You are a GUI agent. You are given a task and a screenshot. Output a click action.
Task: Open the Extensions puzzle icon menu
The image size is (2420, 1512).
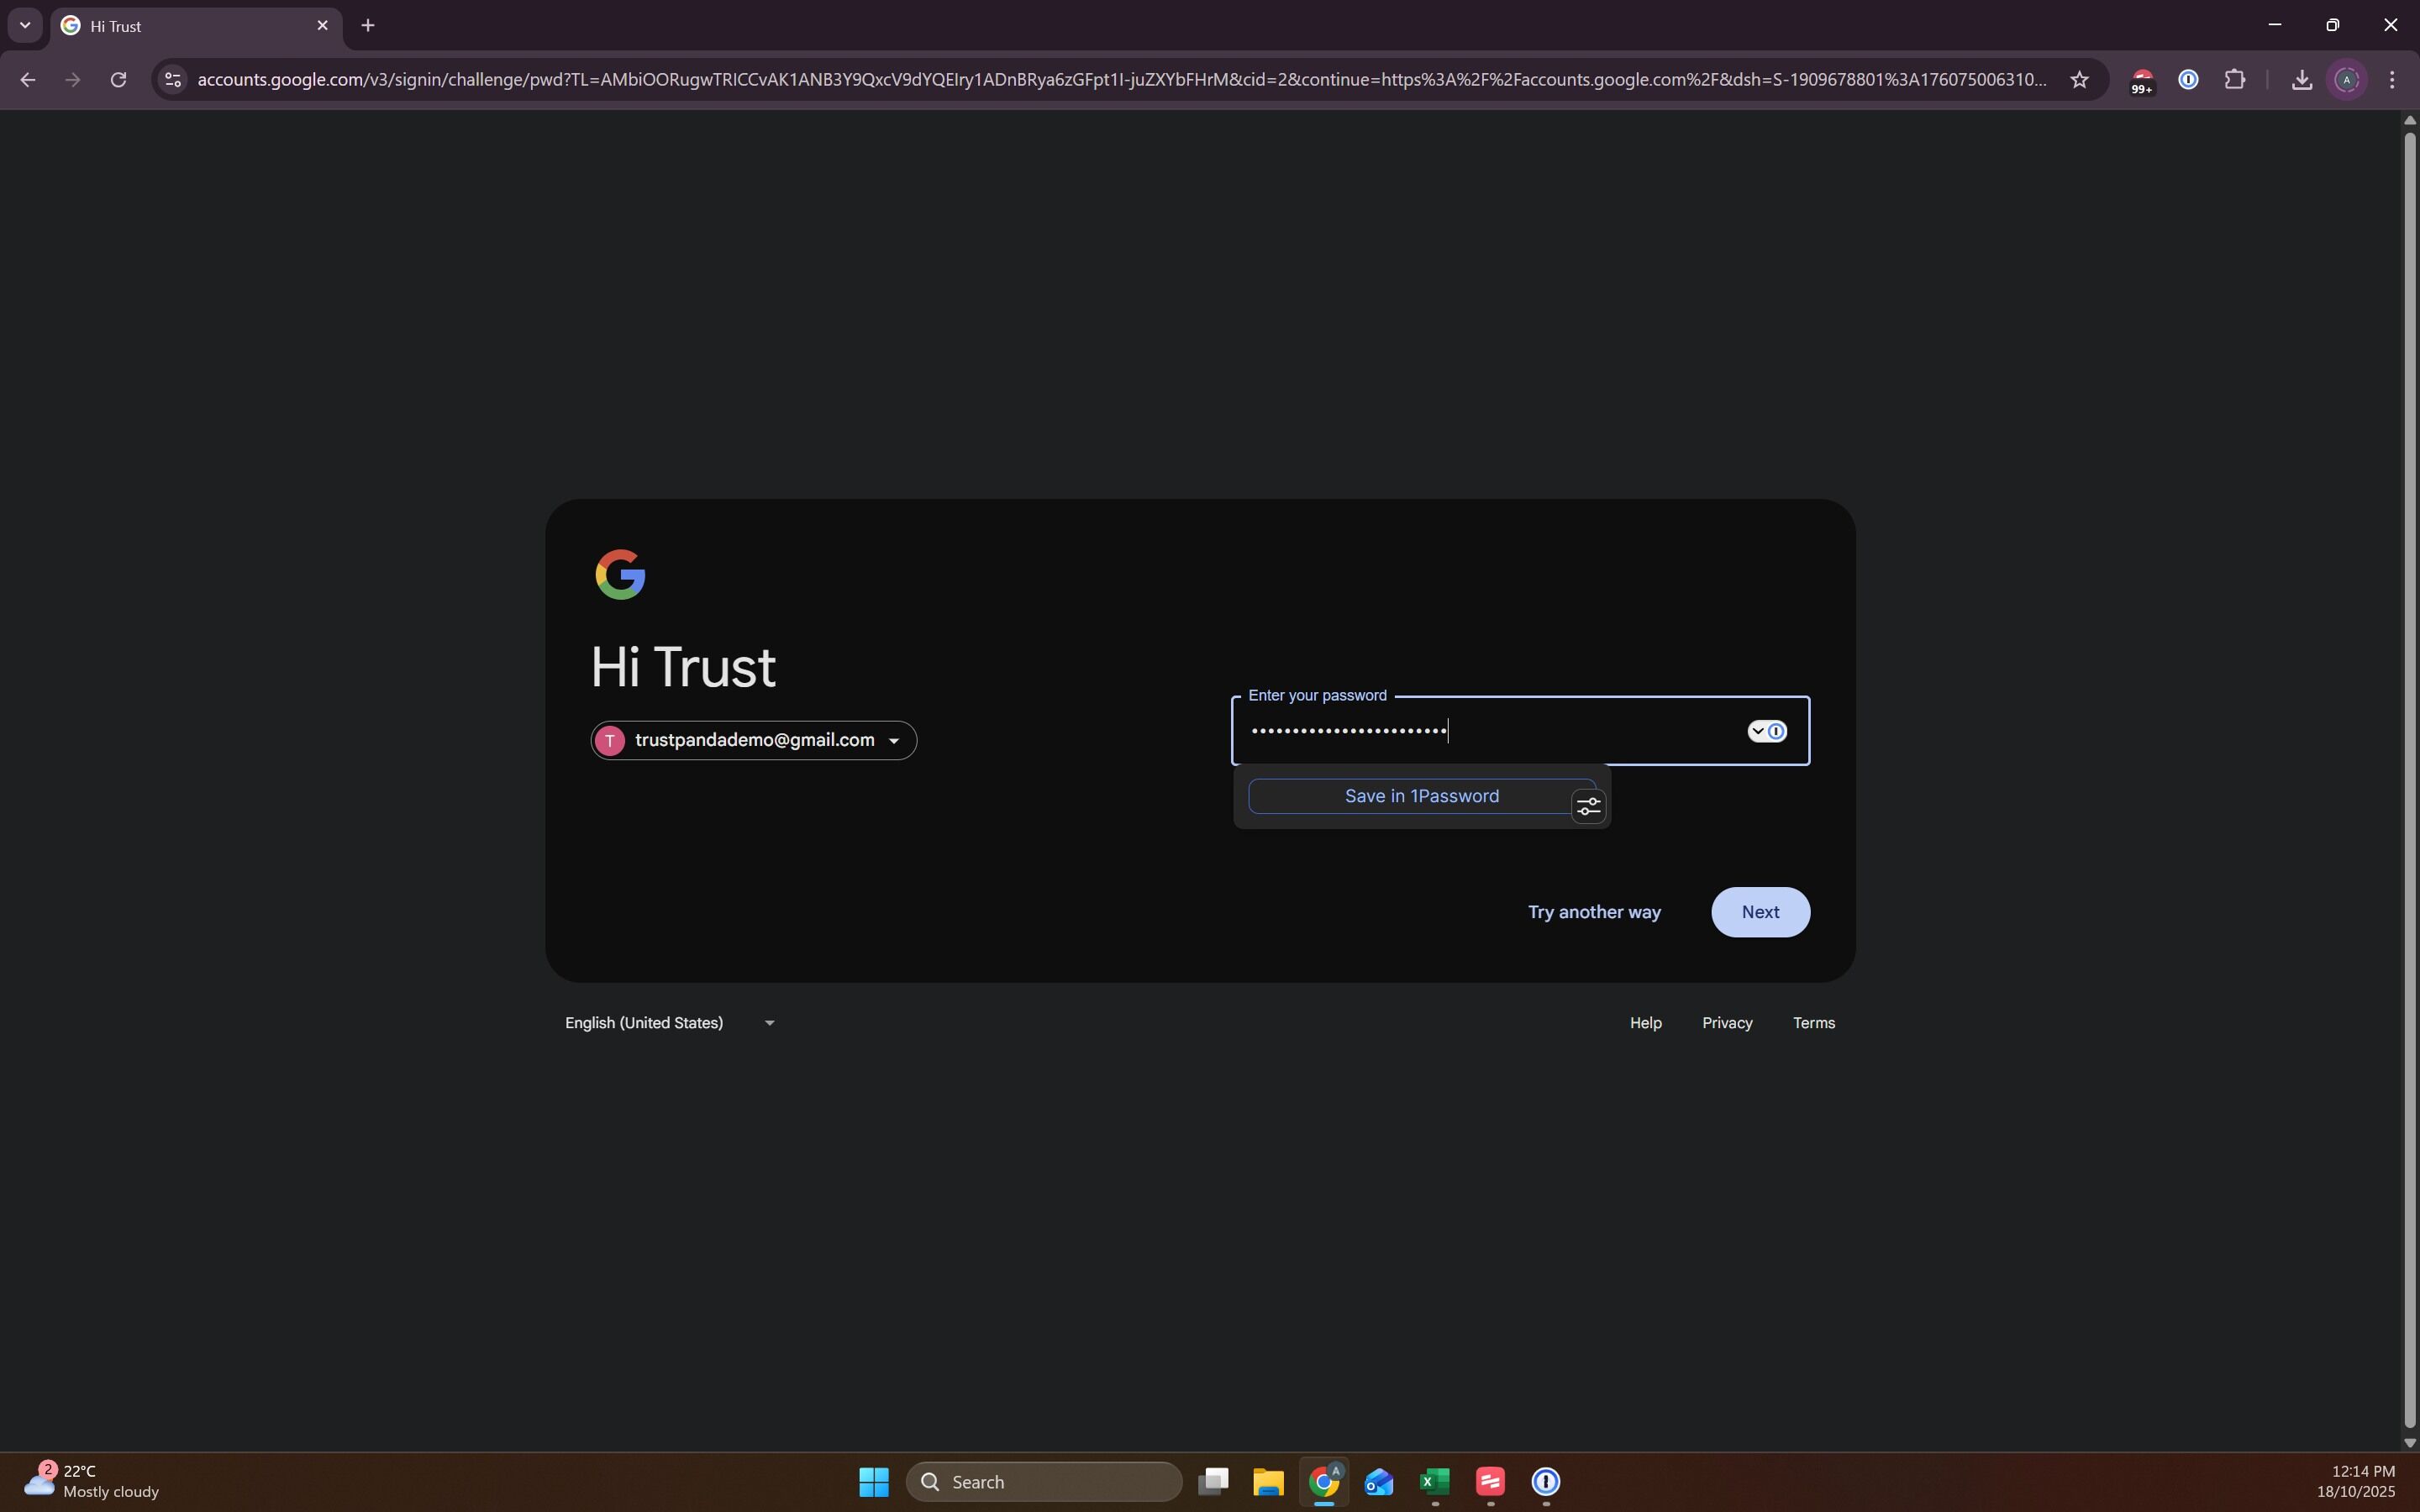pyautogui.click(x=2235, y=80)
